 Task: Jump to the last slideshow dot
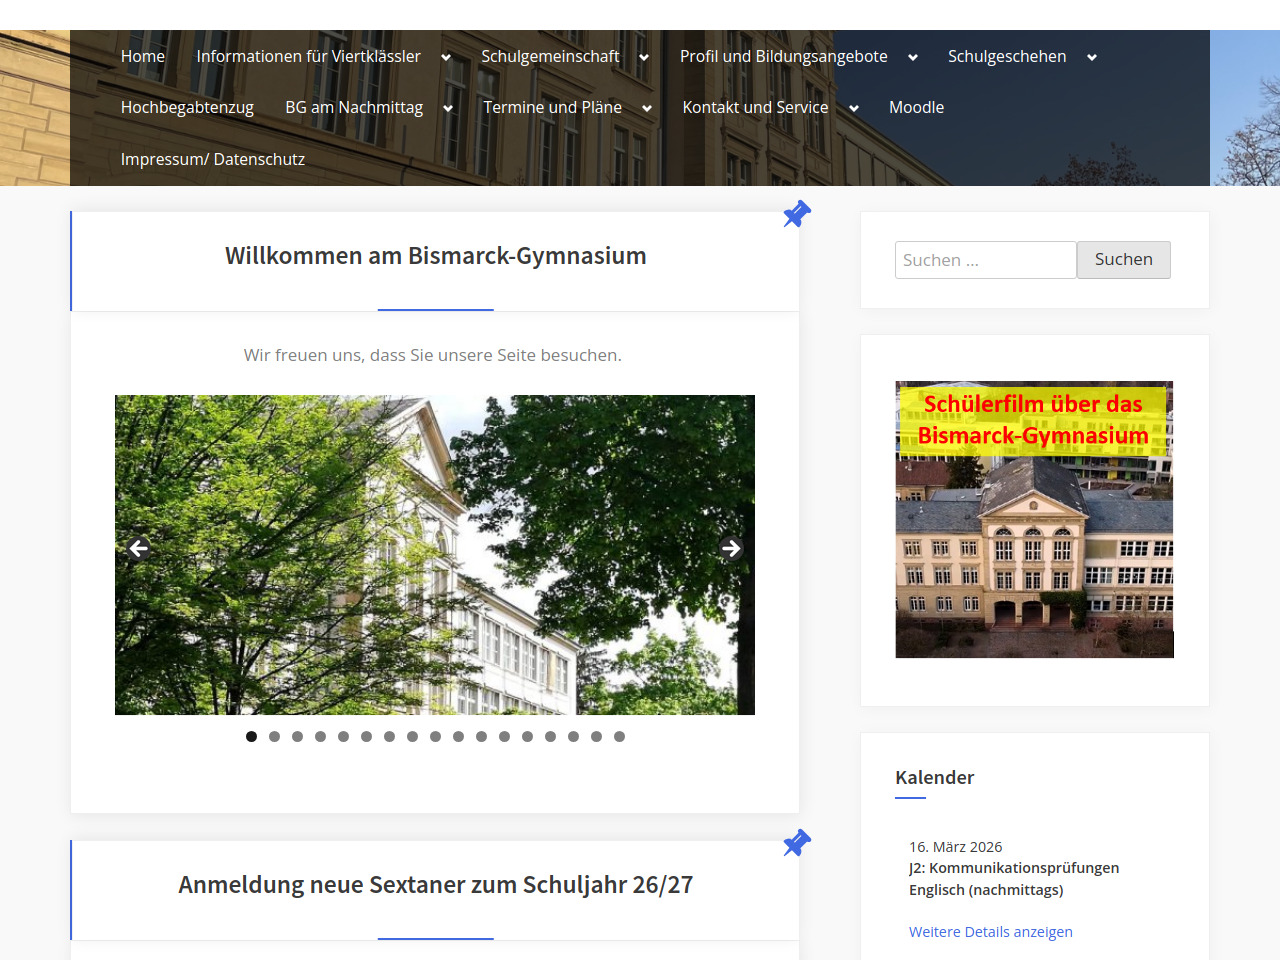(619, 737)
